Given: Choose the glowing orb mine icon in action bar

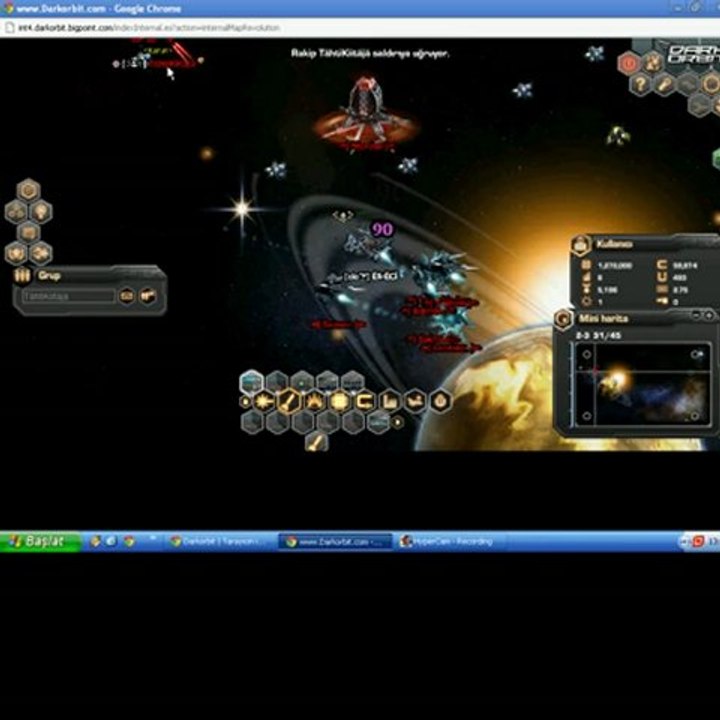Looking at the screenshot, I should click(x=339, y=402).
